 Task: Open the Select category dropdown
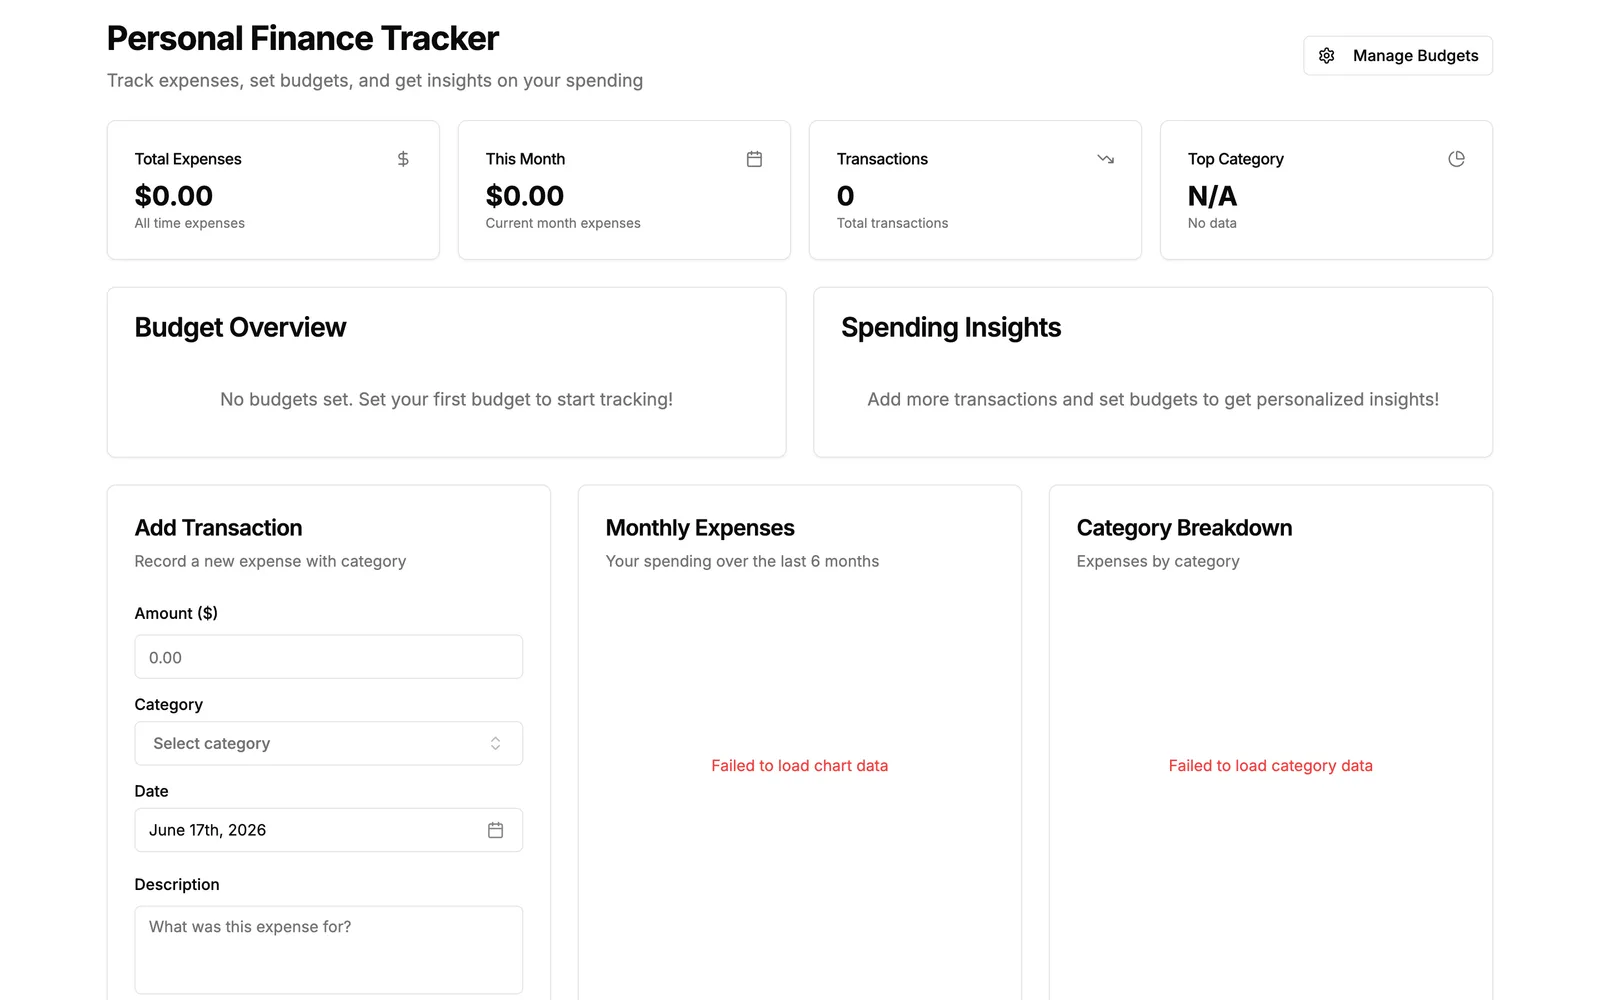(x=328, y=743)
